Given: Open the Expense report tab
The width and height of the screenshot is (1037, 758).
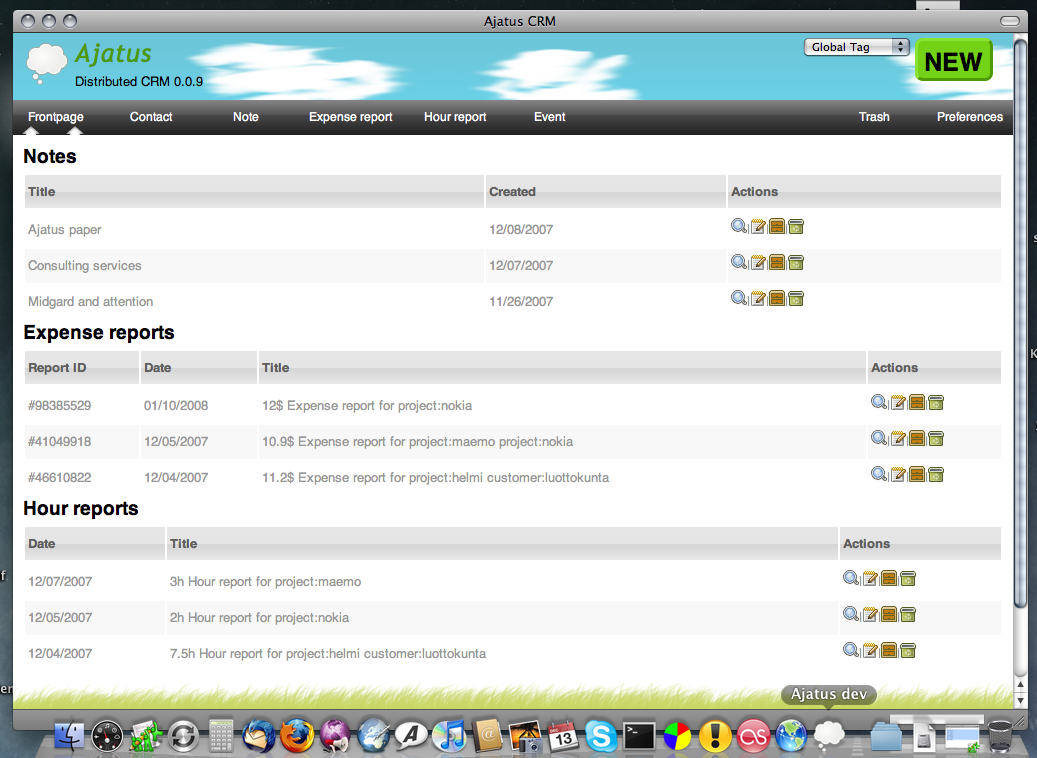Looking at the screenshot, I should coord(350,117).
